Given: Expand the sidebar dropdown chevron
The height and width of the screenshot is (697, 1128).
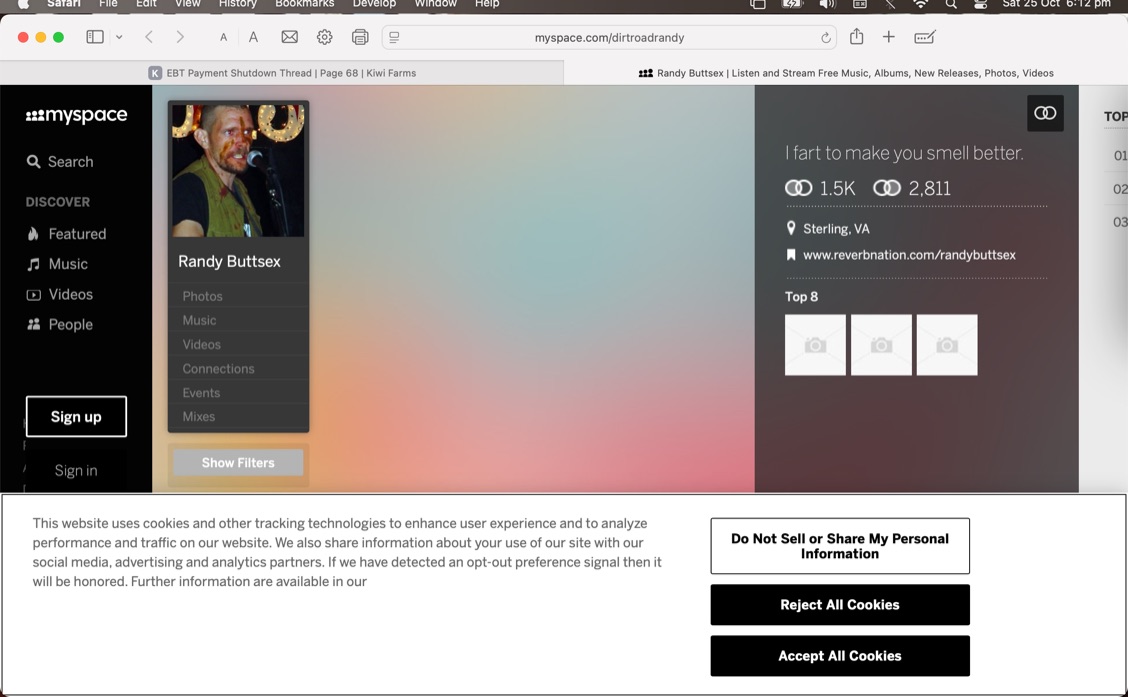Looking at the screenshot, I should pyautogui.click(x=119, y=37).
